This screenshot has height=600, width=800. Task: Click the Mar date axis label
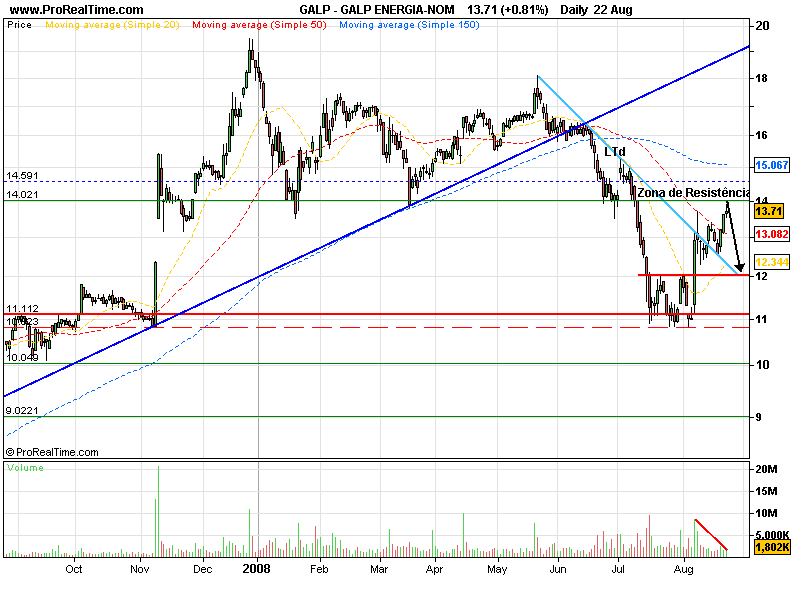click(379, 569)
